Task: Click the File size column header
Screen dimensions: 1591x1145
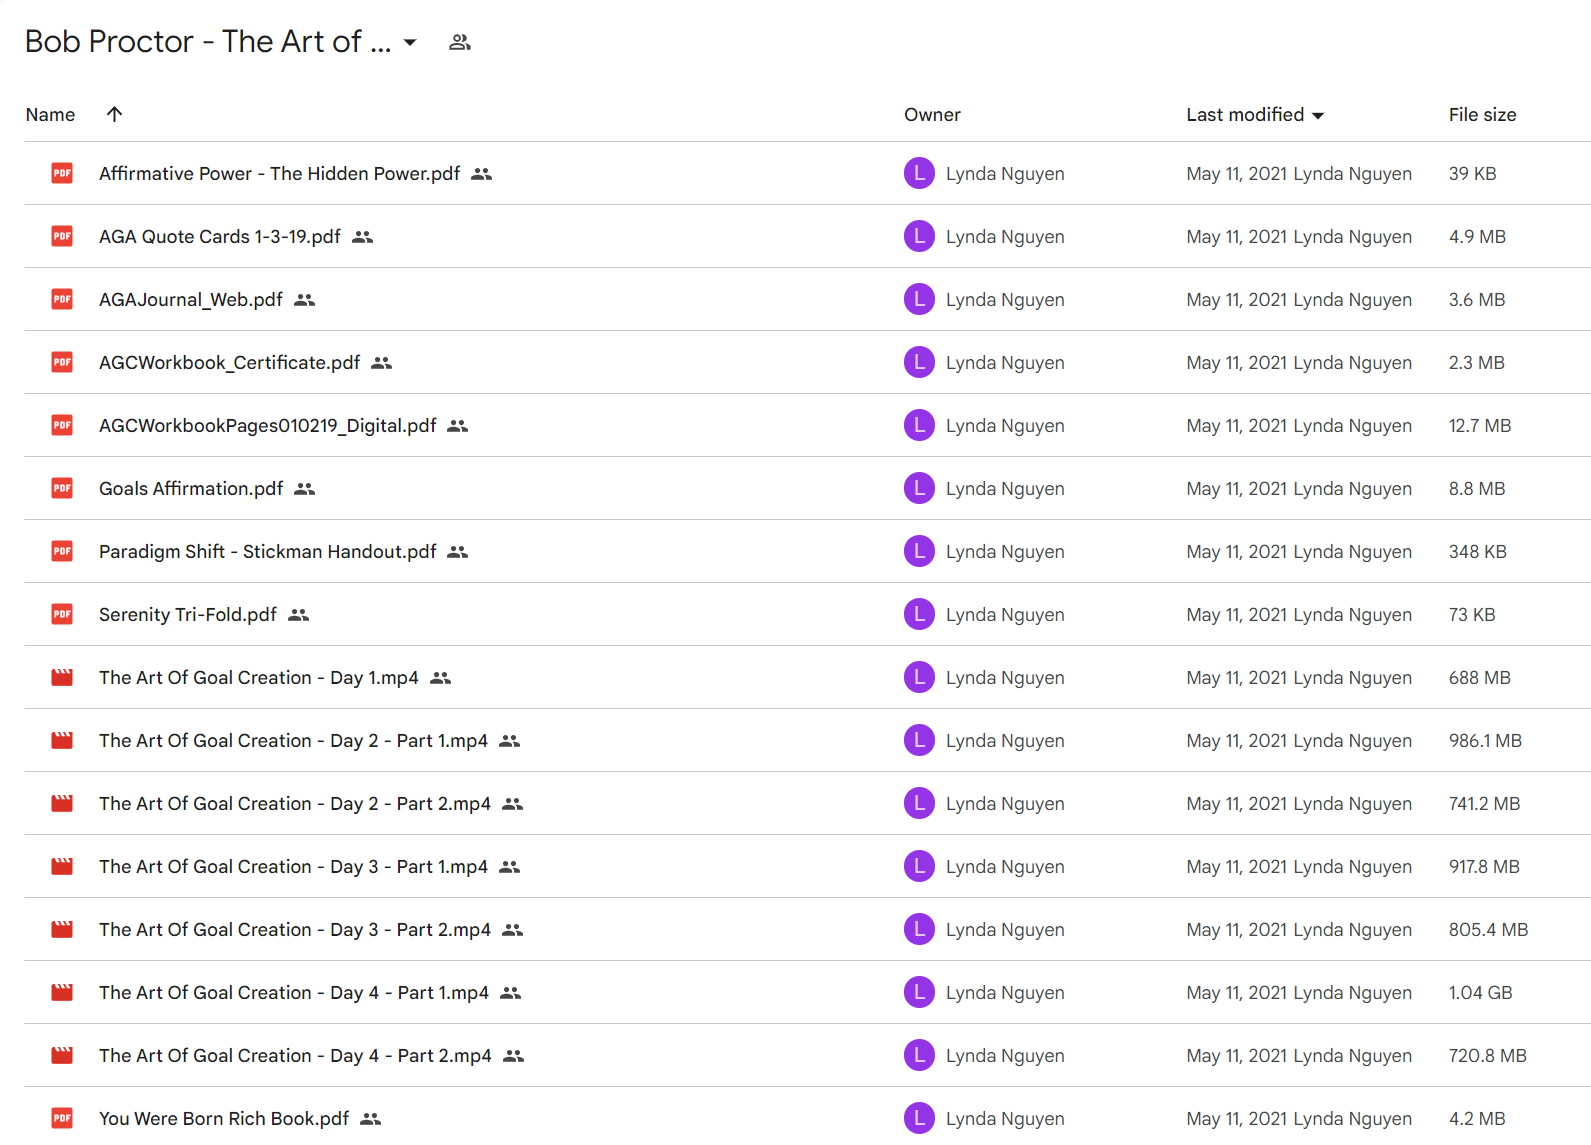Action: 1482,115
